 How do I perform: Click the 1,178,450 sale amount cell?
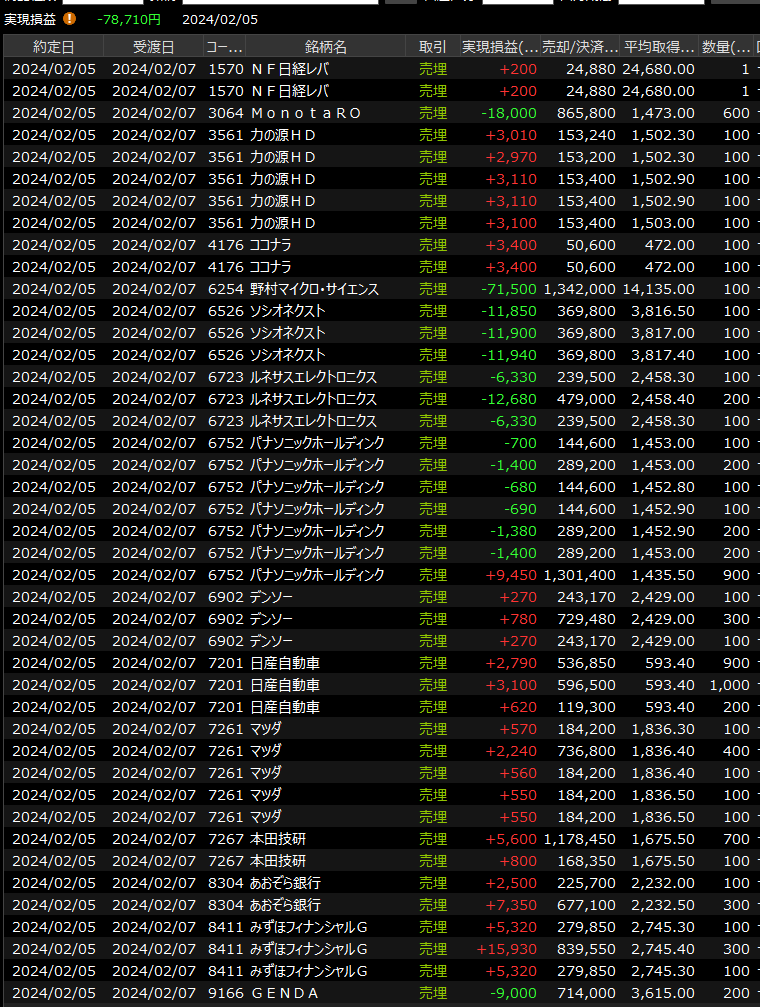pyautogui.click(x=579, y=839)
